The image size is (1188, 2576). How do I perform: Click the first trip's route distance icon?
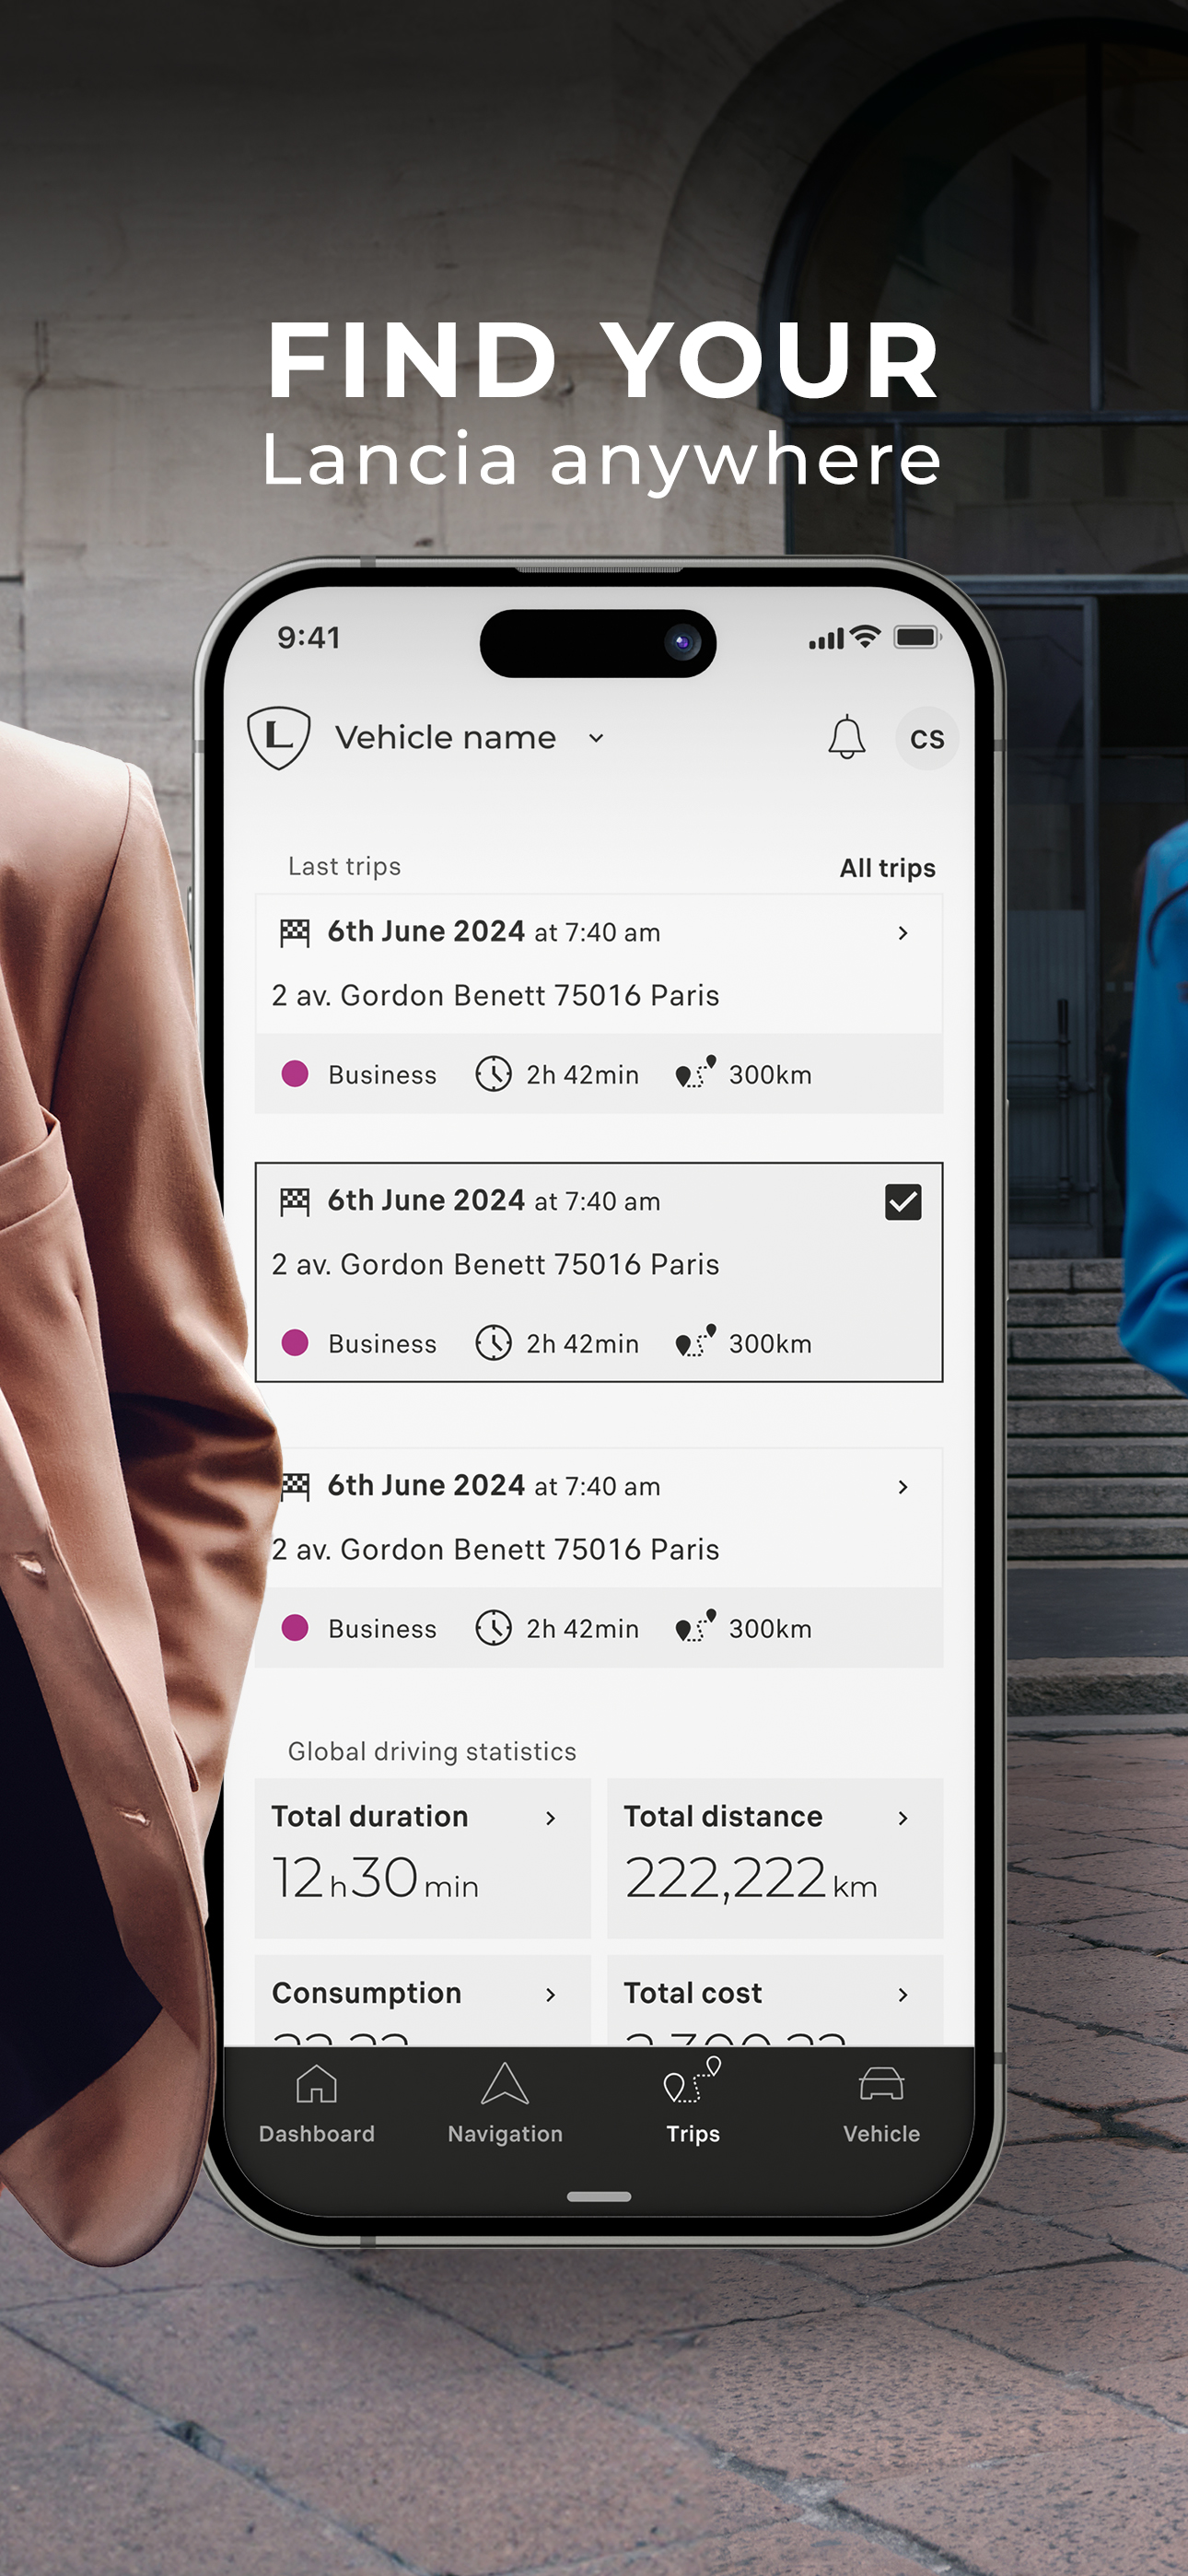point(696,1071)
